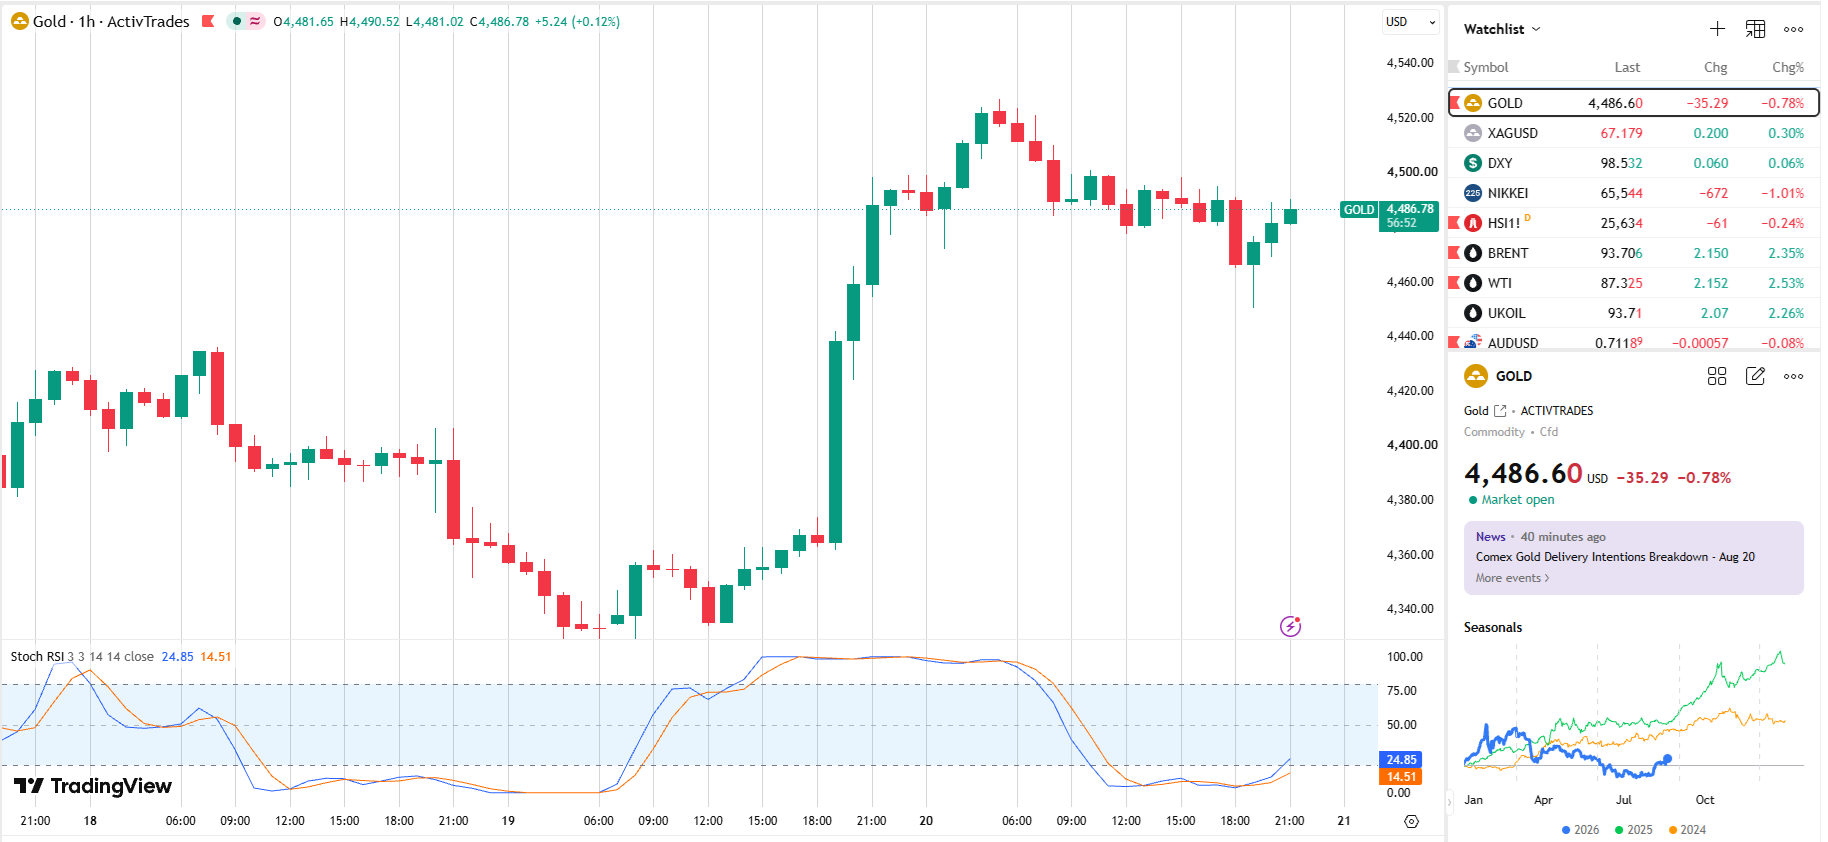The height and width of the screenshot is (842, 1828).
Task: Open the GOLD notes edit icon
Action: (1755, 376)
